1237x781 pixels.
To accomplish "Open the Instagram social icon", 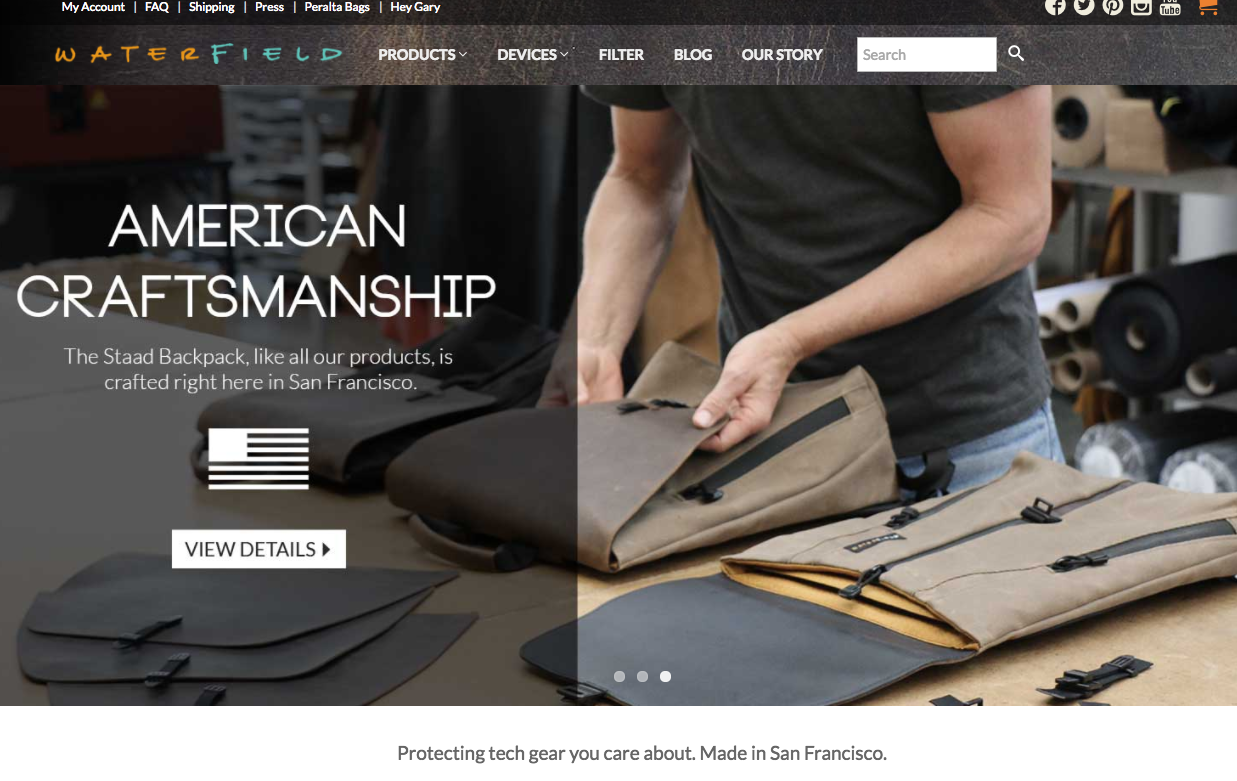I will (x=1141, y=6).
